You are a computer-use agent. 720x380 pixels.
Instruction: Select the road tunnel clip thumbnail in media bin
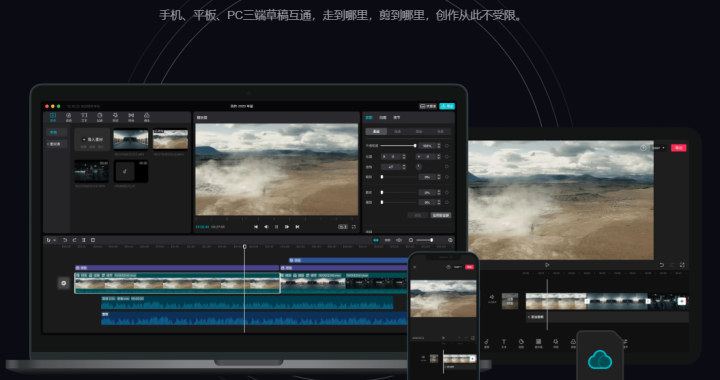[131, 140]
